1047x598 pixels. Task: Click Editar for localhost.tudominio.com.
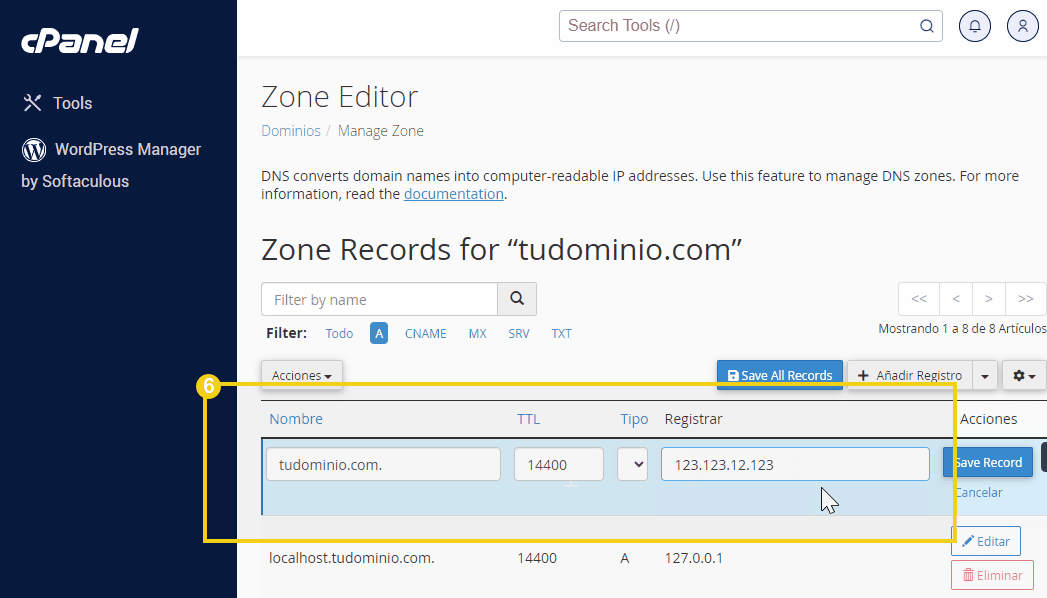[986, 541]
